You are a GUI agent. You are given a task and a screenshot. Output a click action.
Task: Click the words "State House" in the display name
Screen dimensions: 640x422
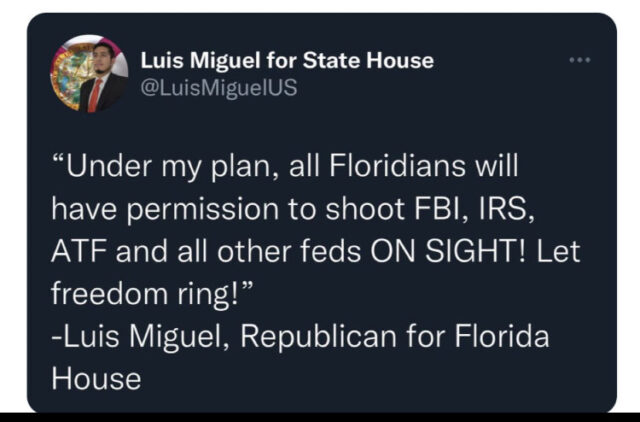tap(368, 60)
